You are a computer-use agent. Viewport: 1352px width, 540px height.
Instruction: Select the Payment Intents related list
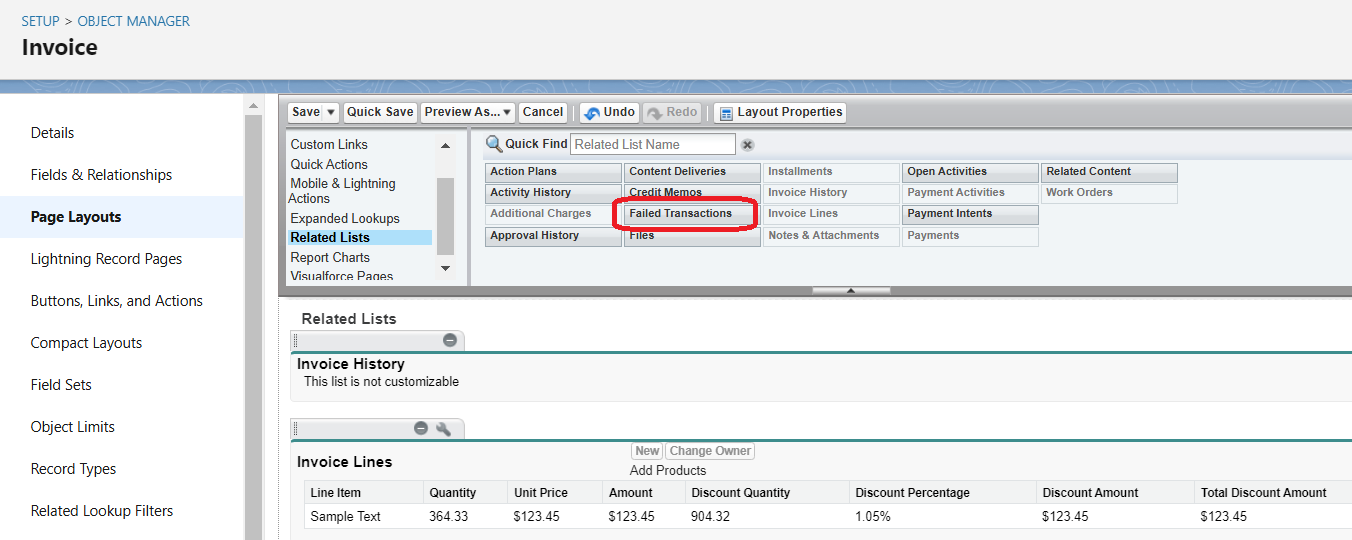(970, 214)
